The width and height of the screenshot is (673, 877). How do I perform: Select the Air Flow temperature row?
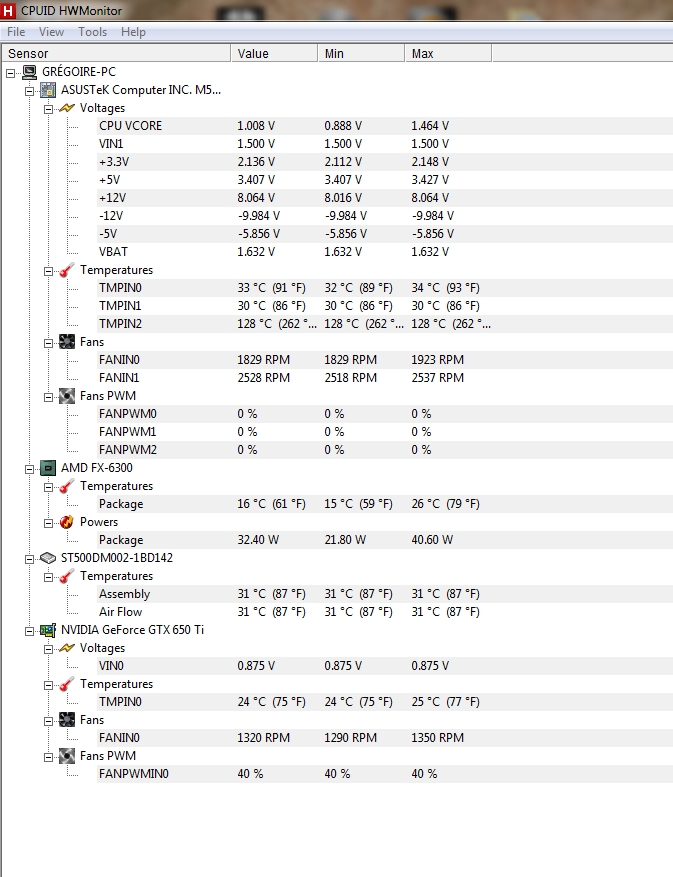coord(385,612)
